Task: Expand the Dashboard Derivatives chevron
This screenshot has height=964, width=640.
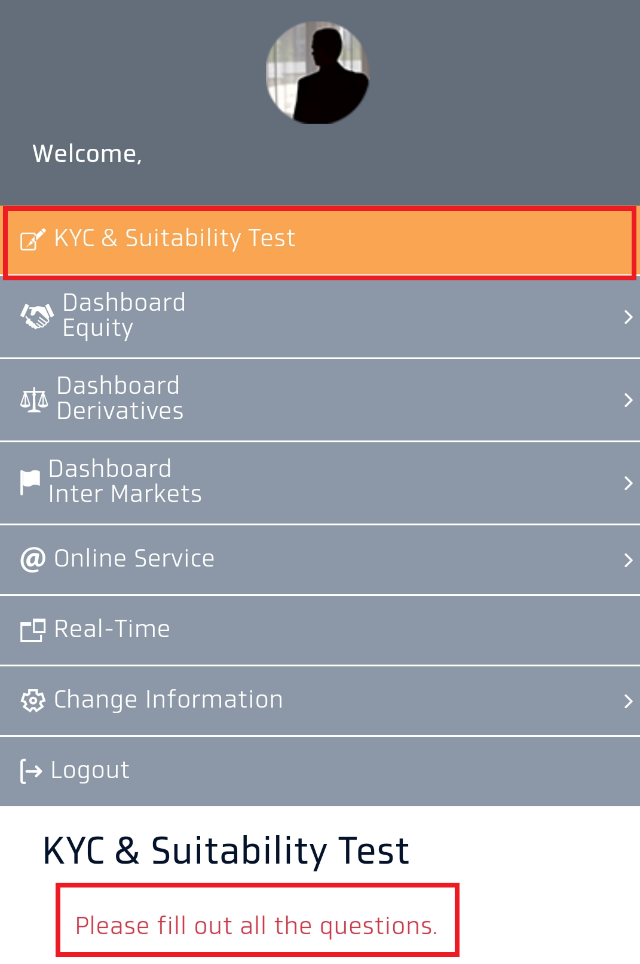Action: point(628,400)
